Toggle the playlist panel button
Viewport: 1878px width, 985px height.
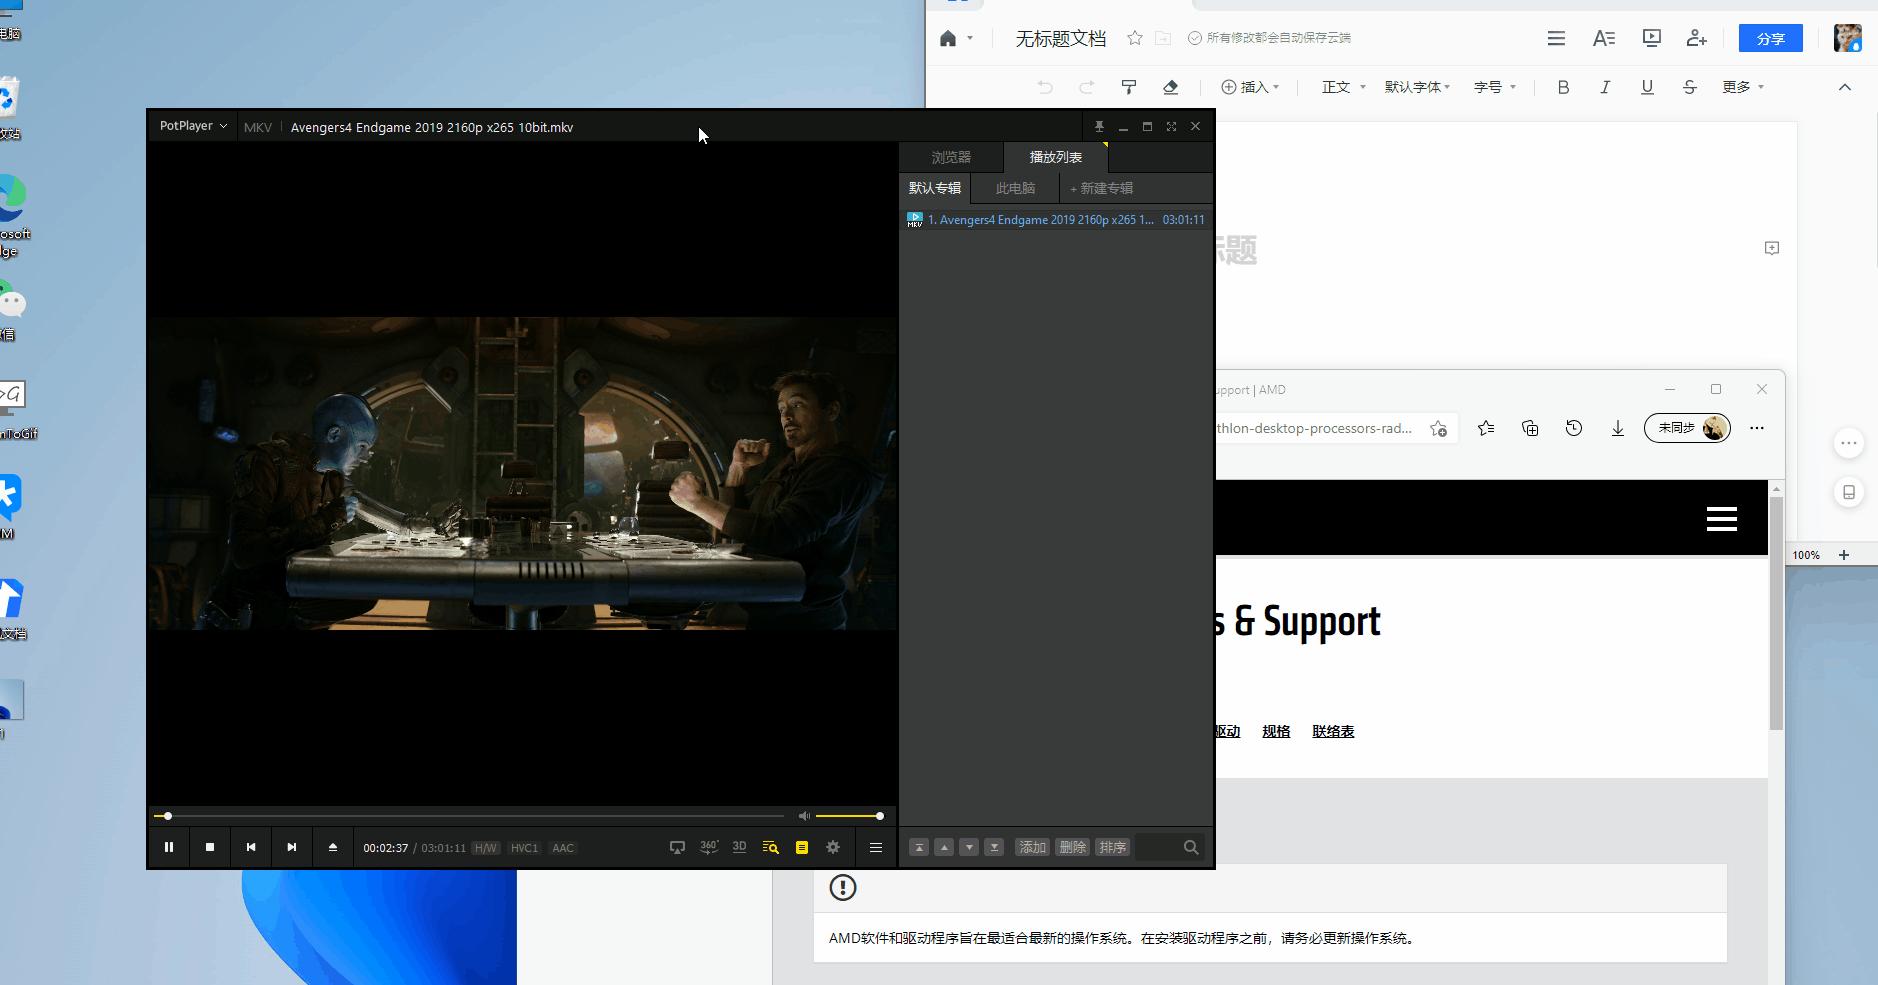tap(802, 847)
